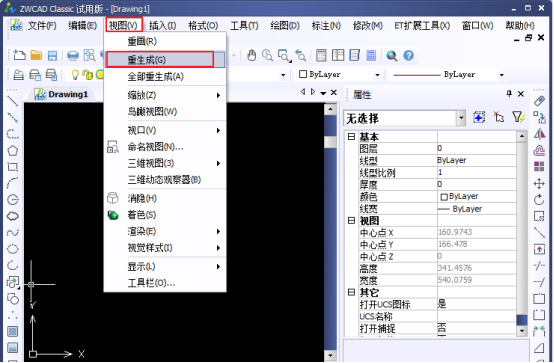Collapse the 基本 section
Image resolution: width=554 pixels, height=363 pixels.
pyautogui.click(x=351, y=136)
